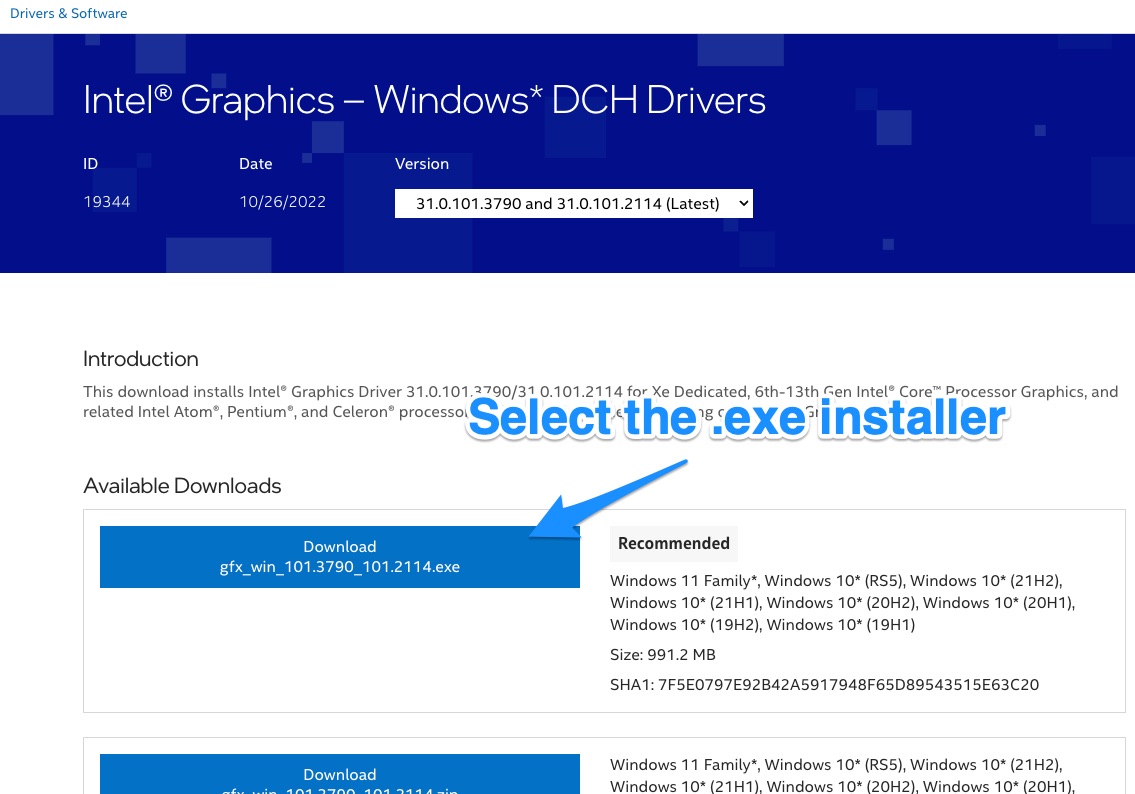Click the ID column label
This screenshot has height=794, width=1135.
(90, 164)
